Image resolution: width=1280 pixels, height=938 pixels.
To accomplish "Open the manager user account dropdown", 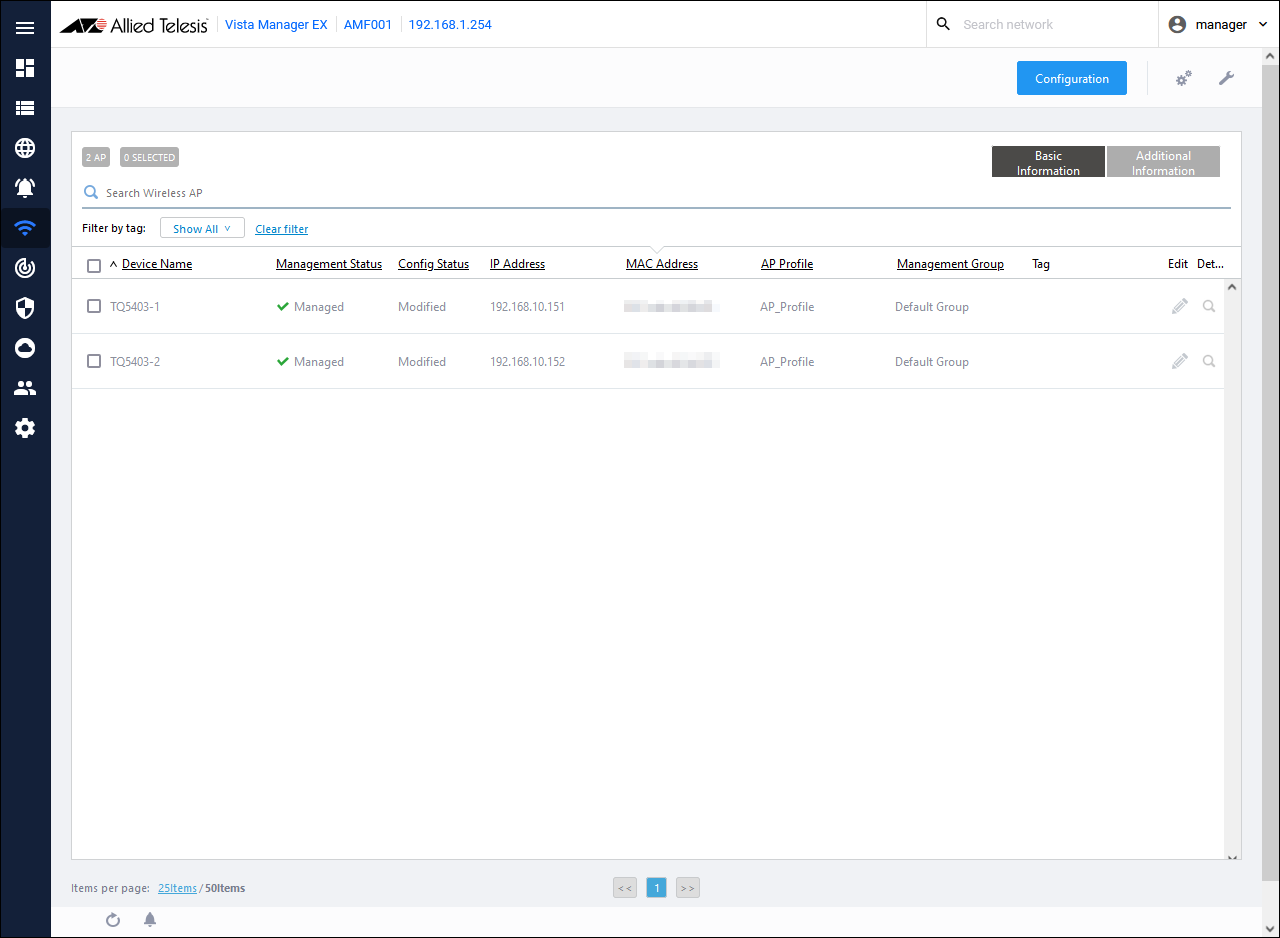I will [1219, 25].
